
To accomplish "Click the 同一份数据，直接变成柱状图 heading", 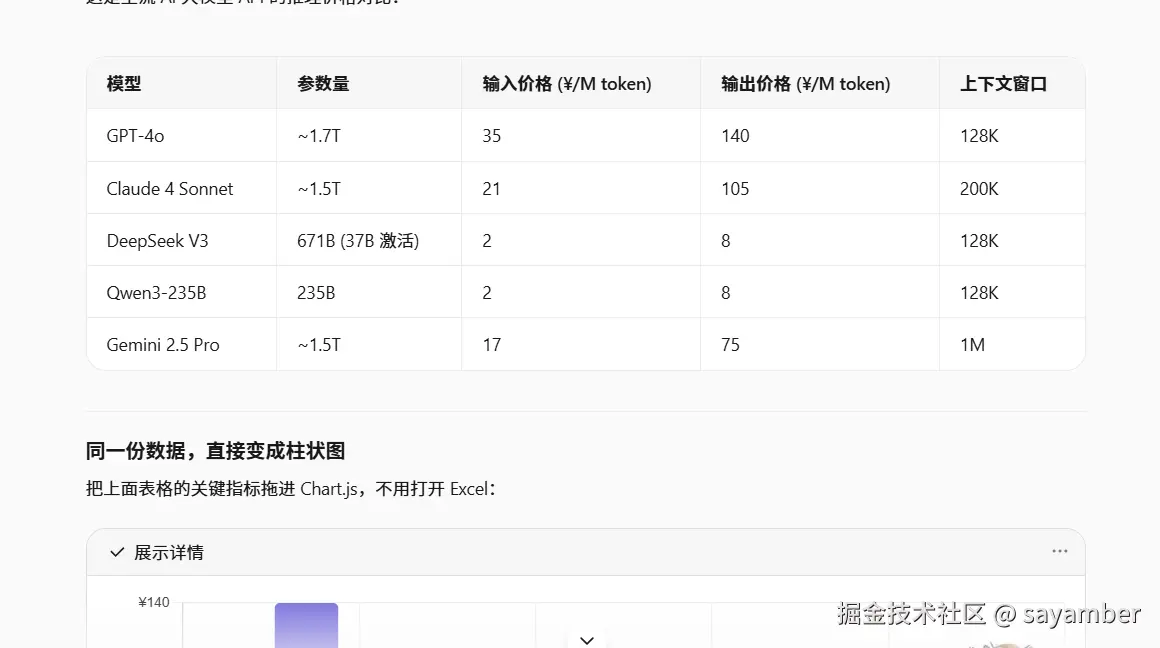I will pyautogui.click(x=215, y=450).
